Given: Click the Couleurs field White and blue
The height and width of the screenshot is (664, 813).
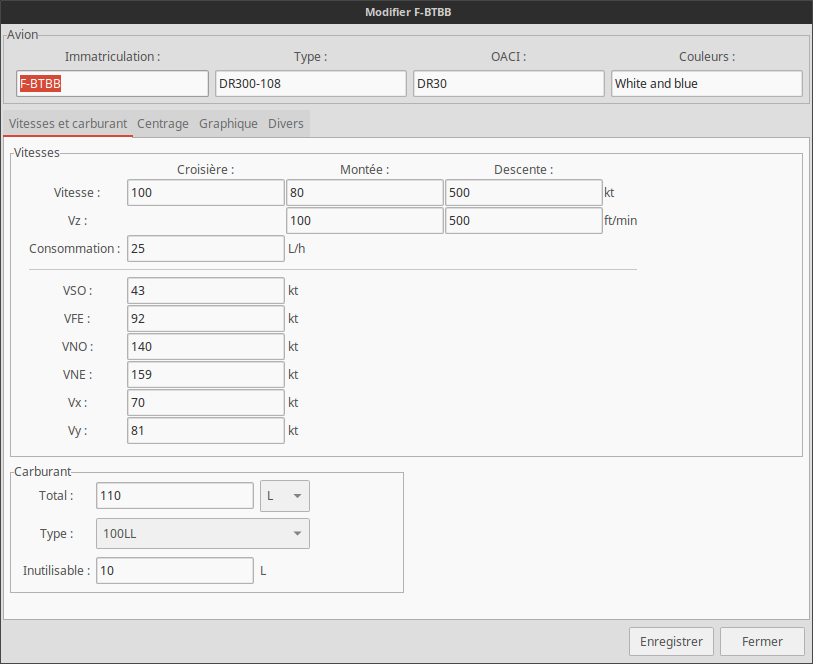Looking at the screenshot, I should pos(707,83).
